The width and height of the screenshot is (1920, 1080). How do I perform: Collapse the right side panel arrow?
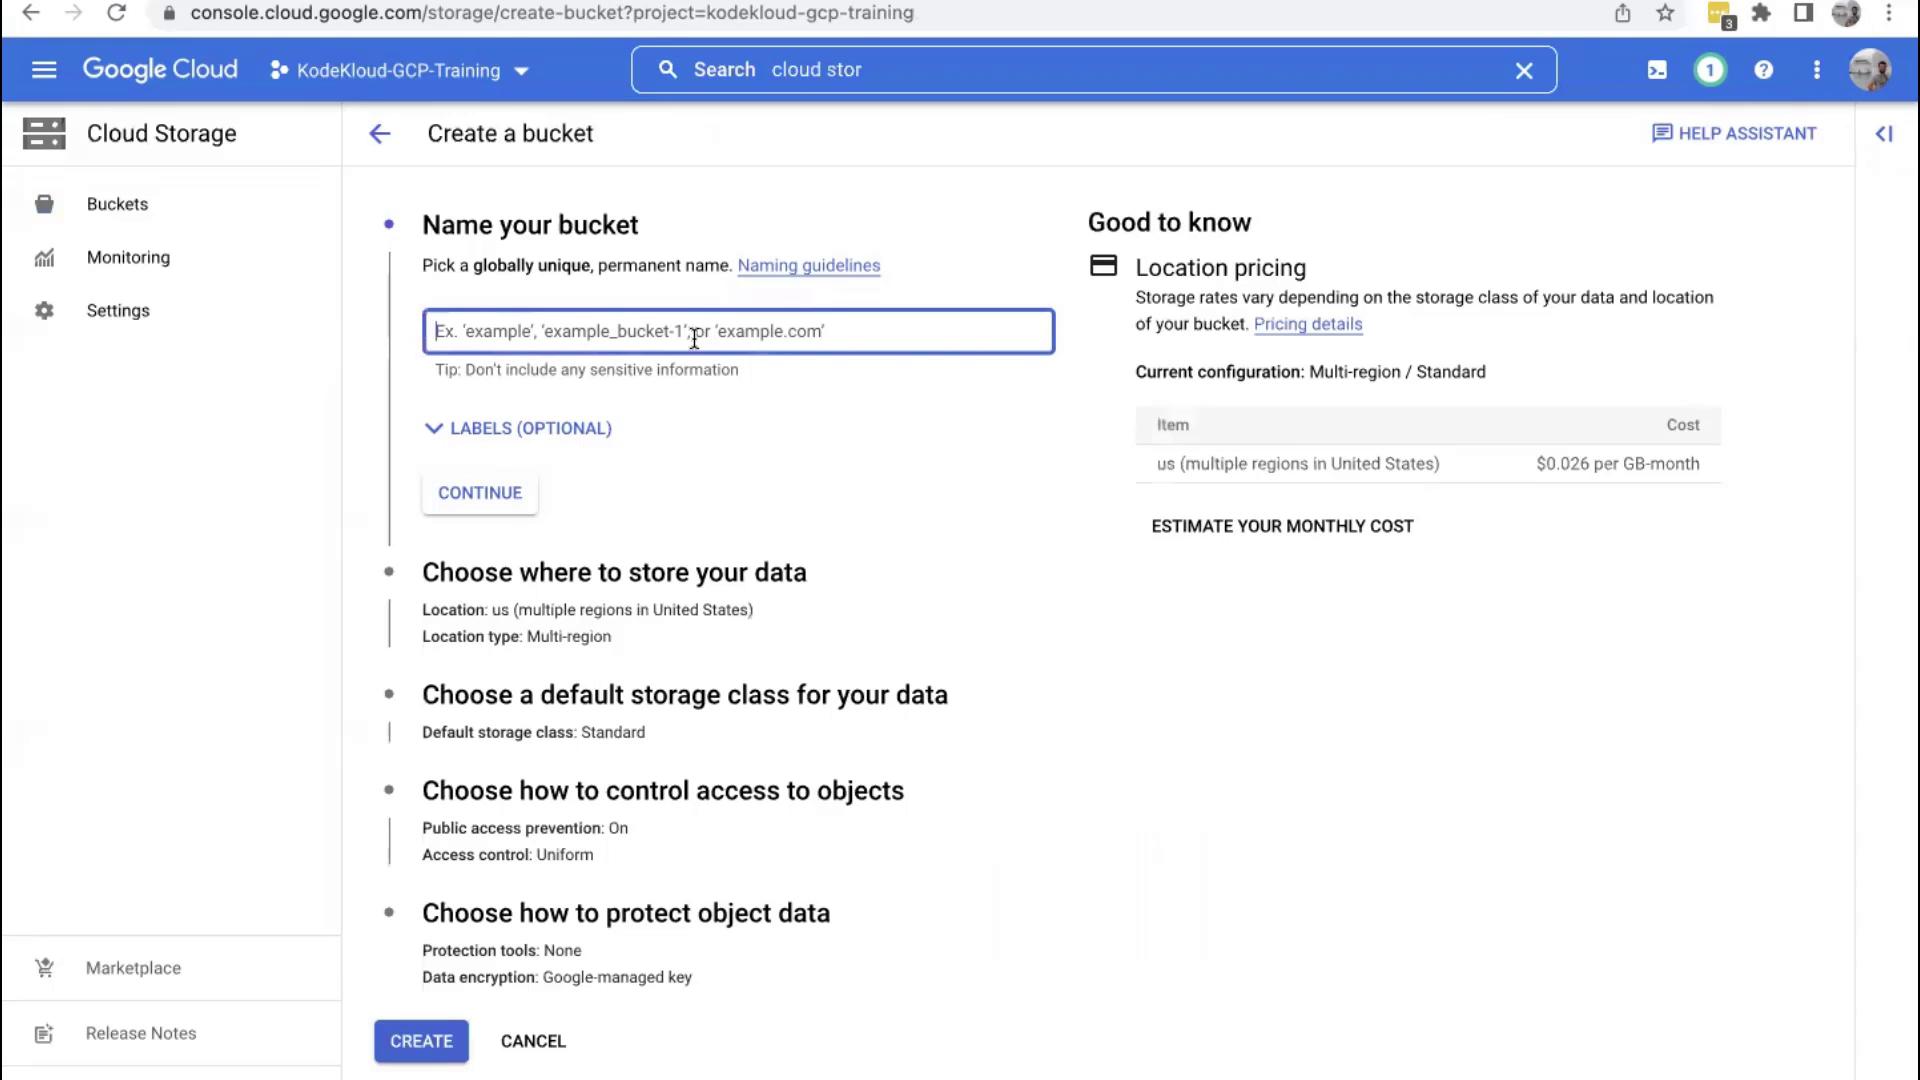[1884, 134]
